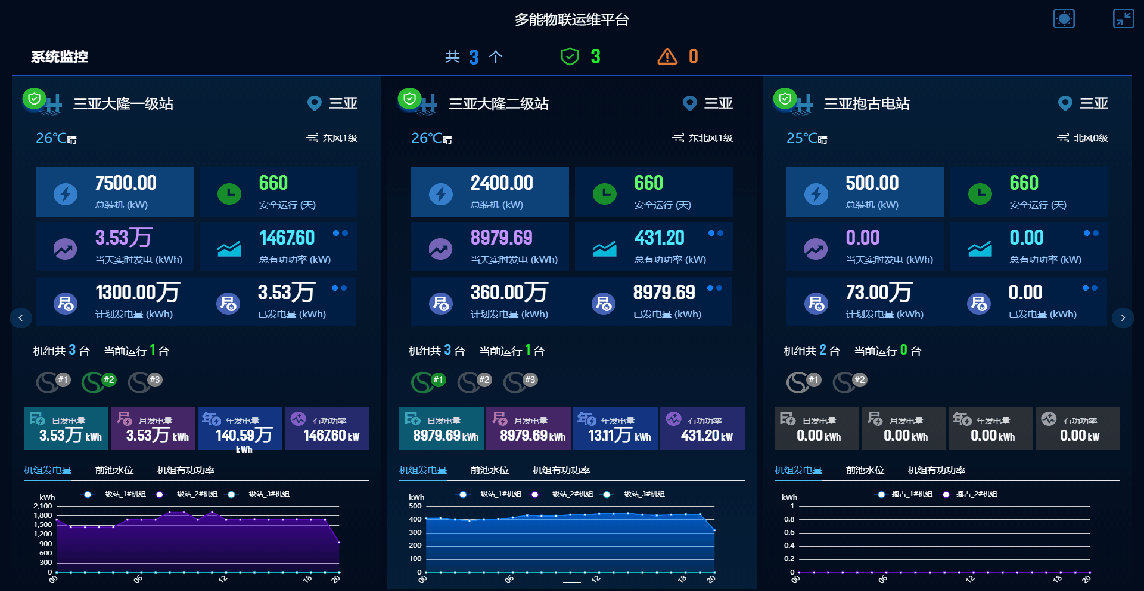
Task: Switch to 前池水位 tab in 三亚大隆一级站
Action: 114,471
